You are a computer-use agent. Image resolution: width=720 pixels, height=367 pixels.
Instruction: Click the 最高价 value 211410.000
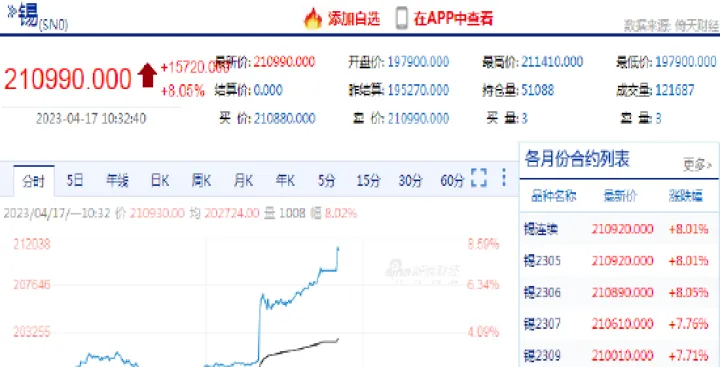pyautogui.click(x=552, y=62)
